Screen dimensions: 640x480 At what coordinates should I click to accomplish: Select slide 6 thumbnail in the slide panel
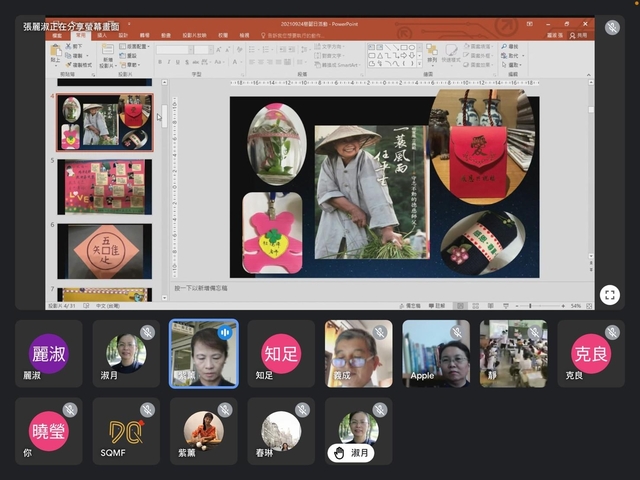pyautogui.click(x=104, y=250)
